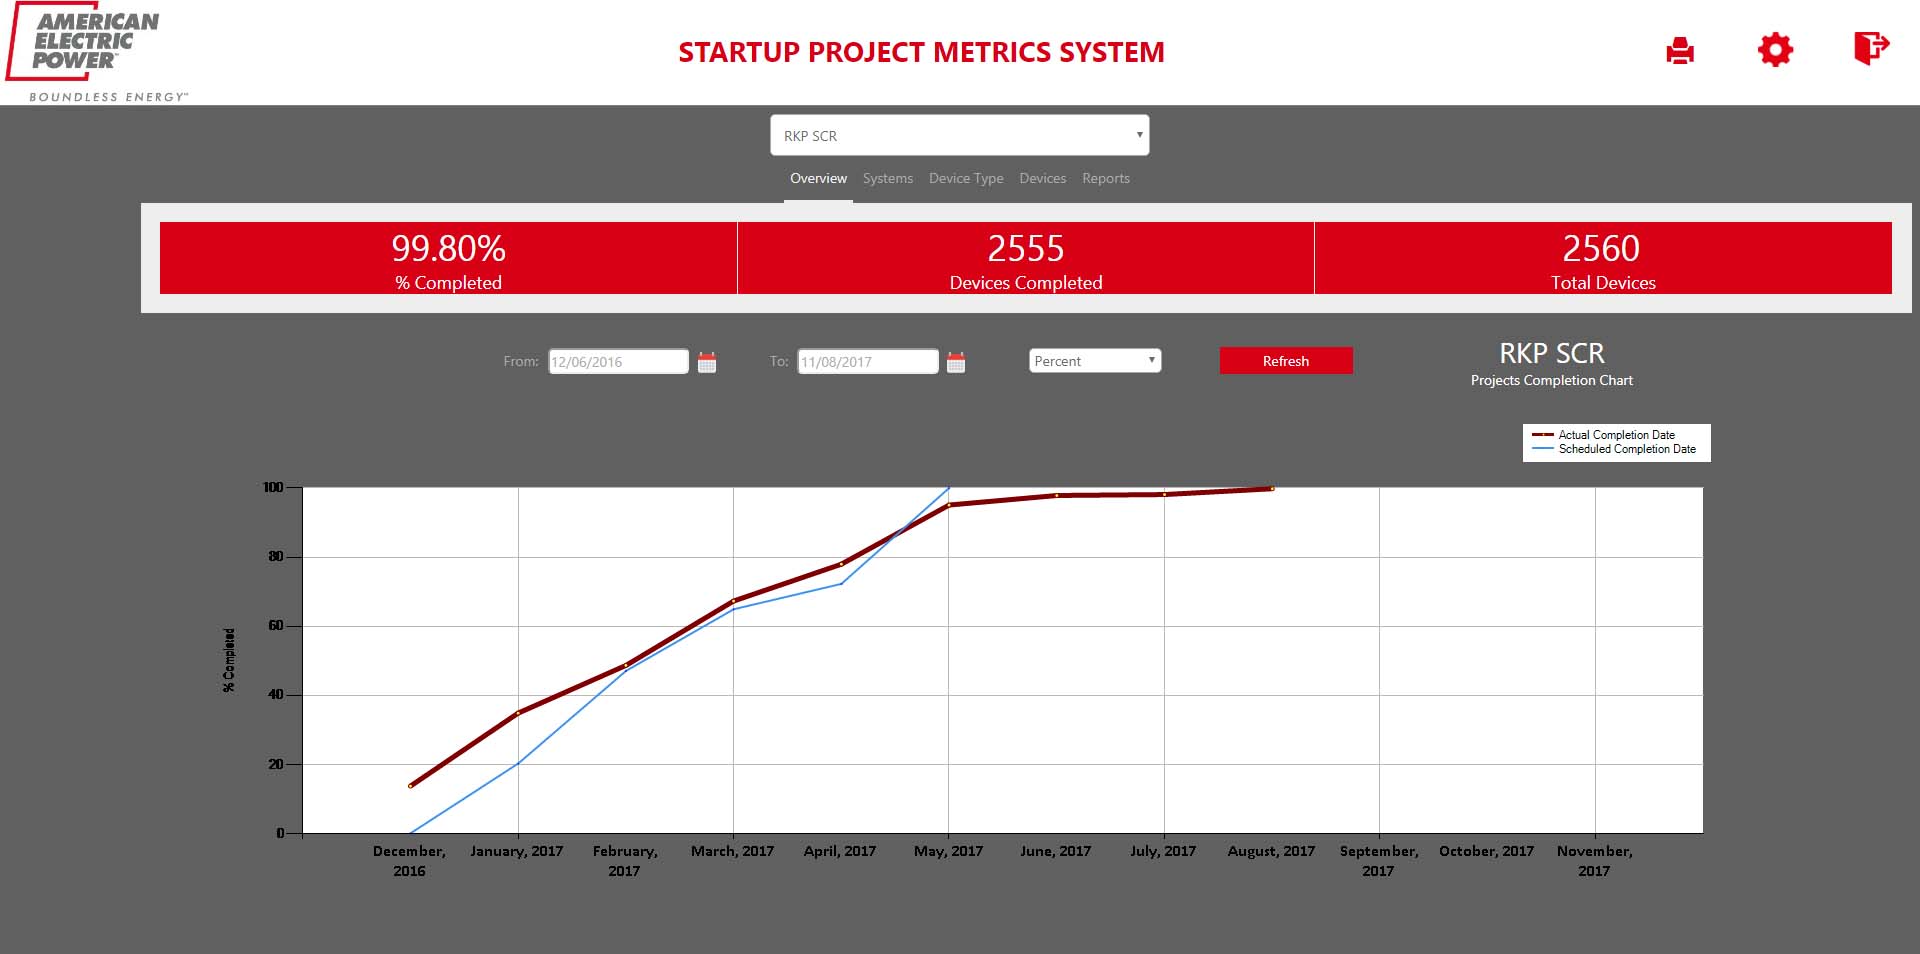Click the Devices Completed 2555 tile

point(1025,258)
